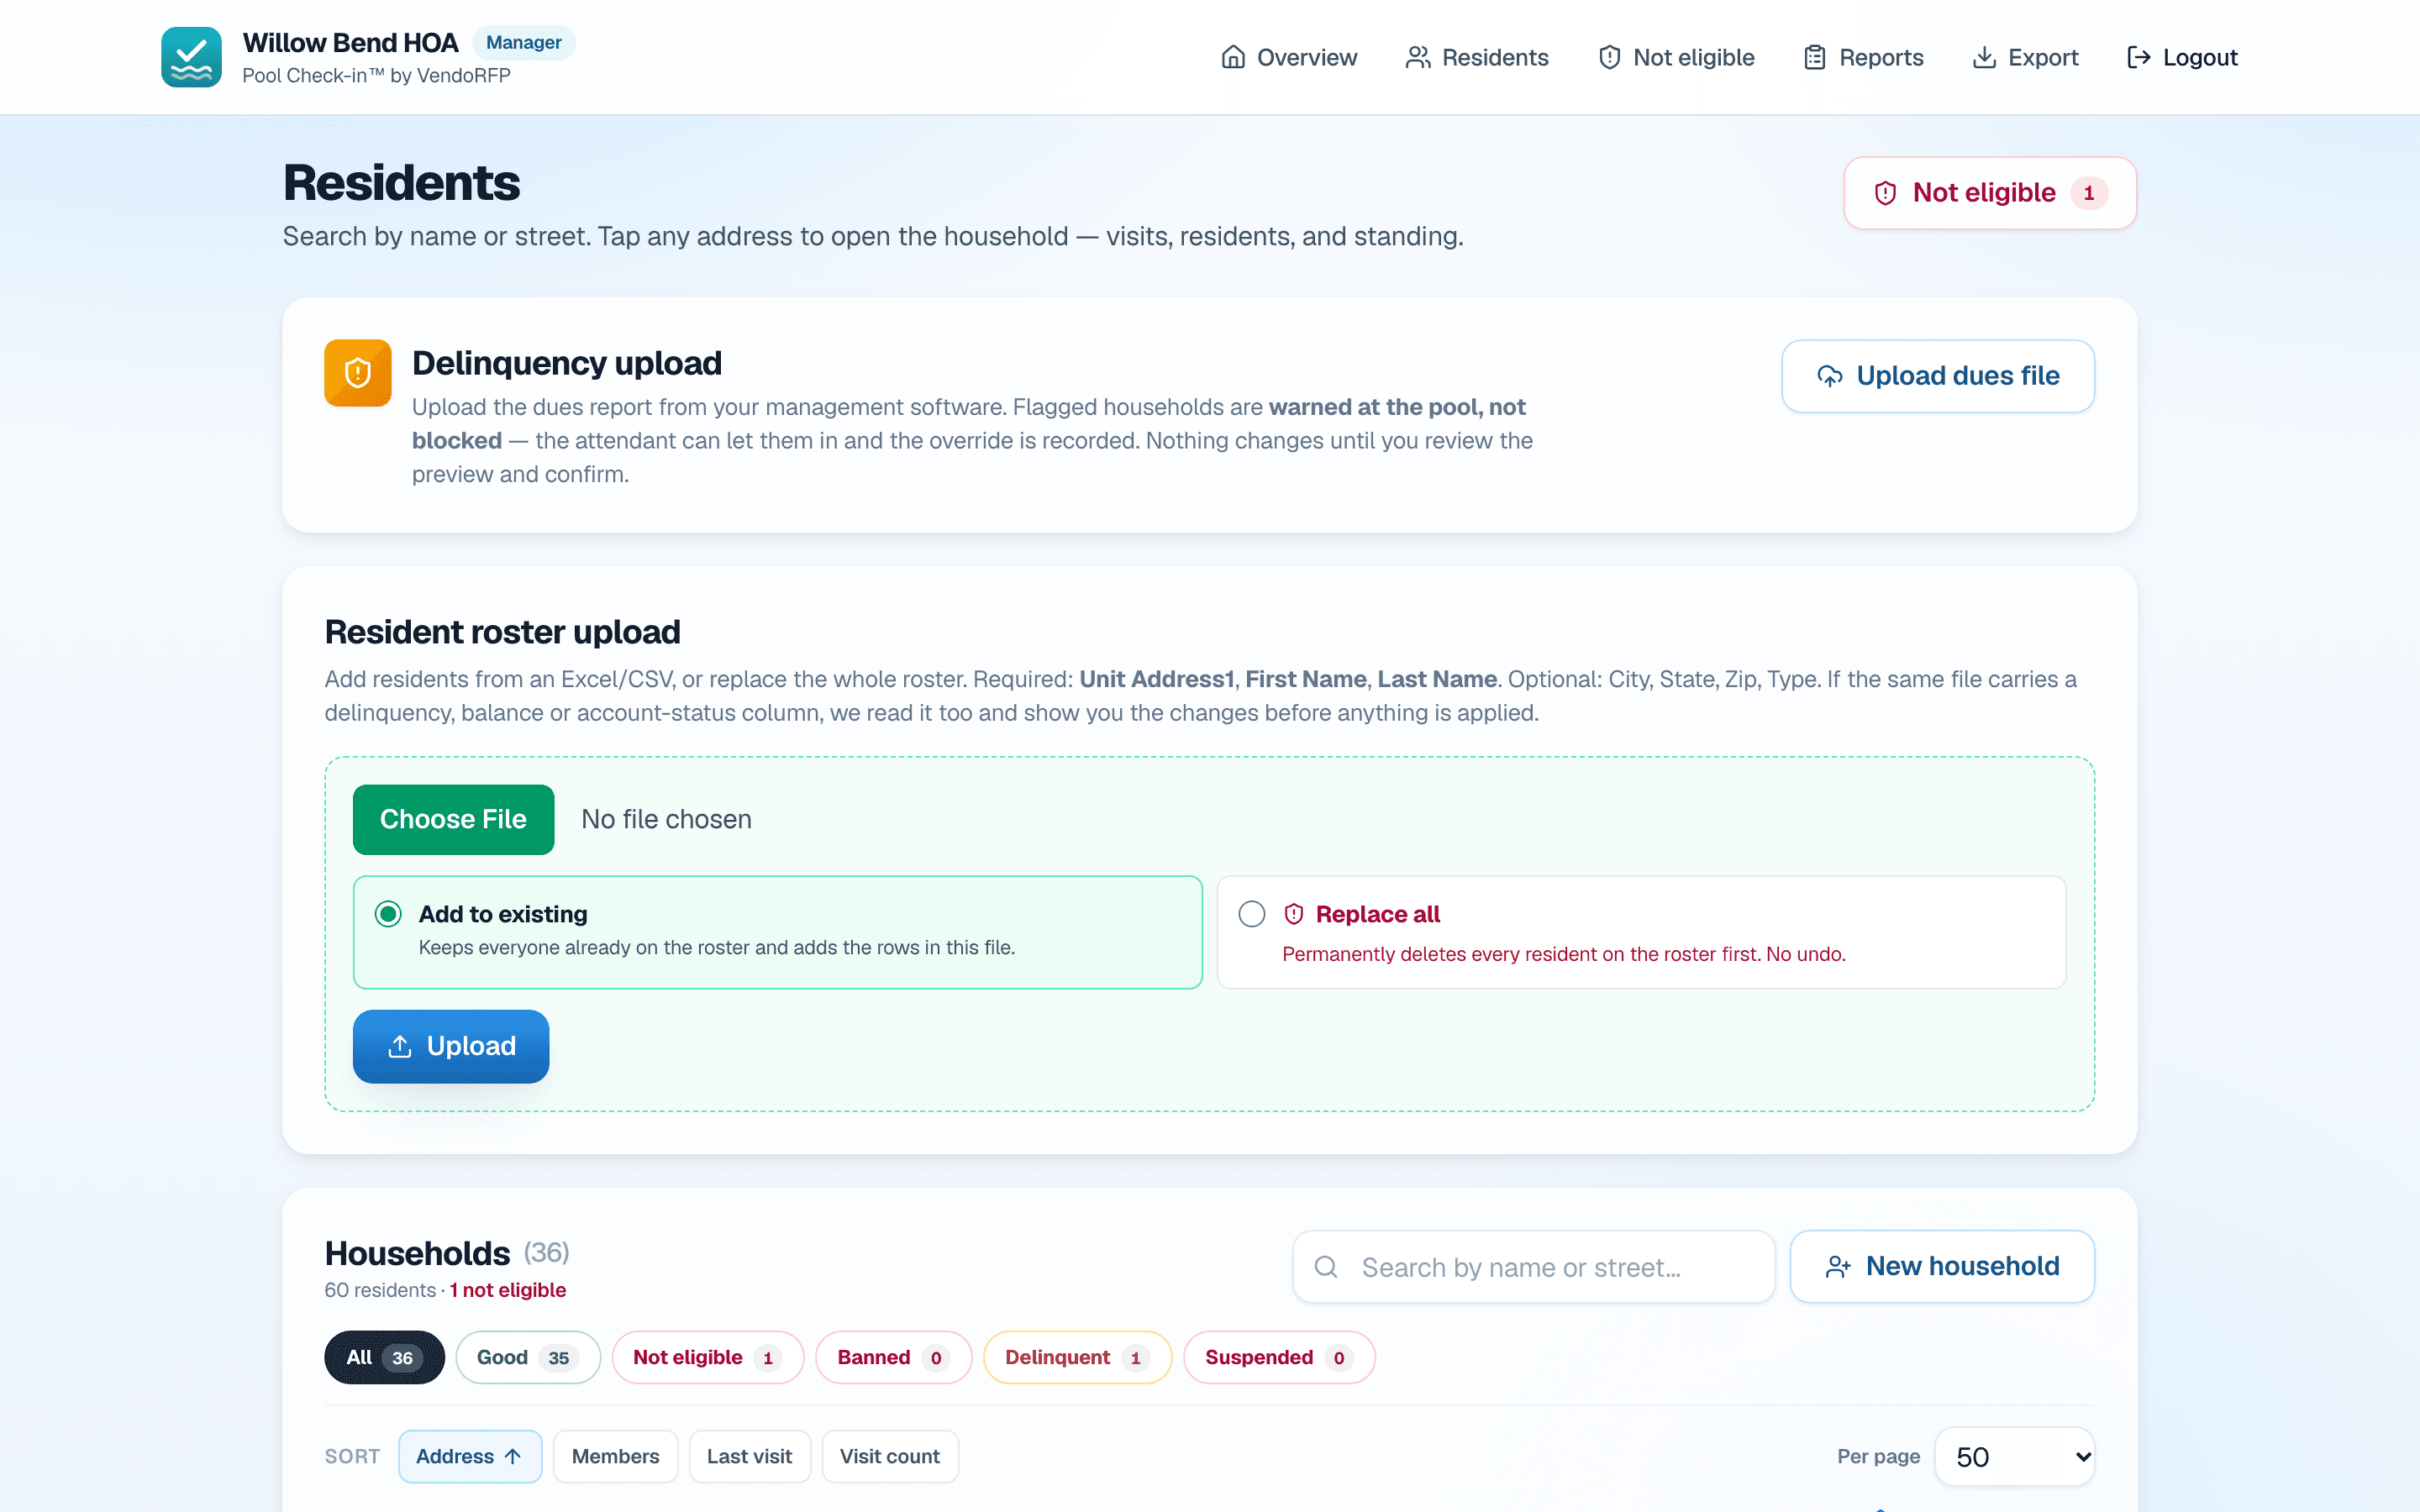Filter households by All 36

(x=384, y=1357)
